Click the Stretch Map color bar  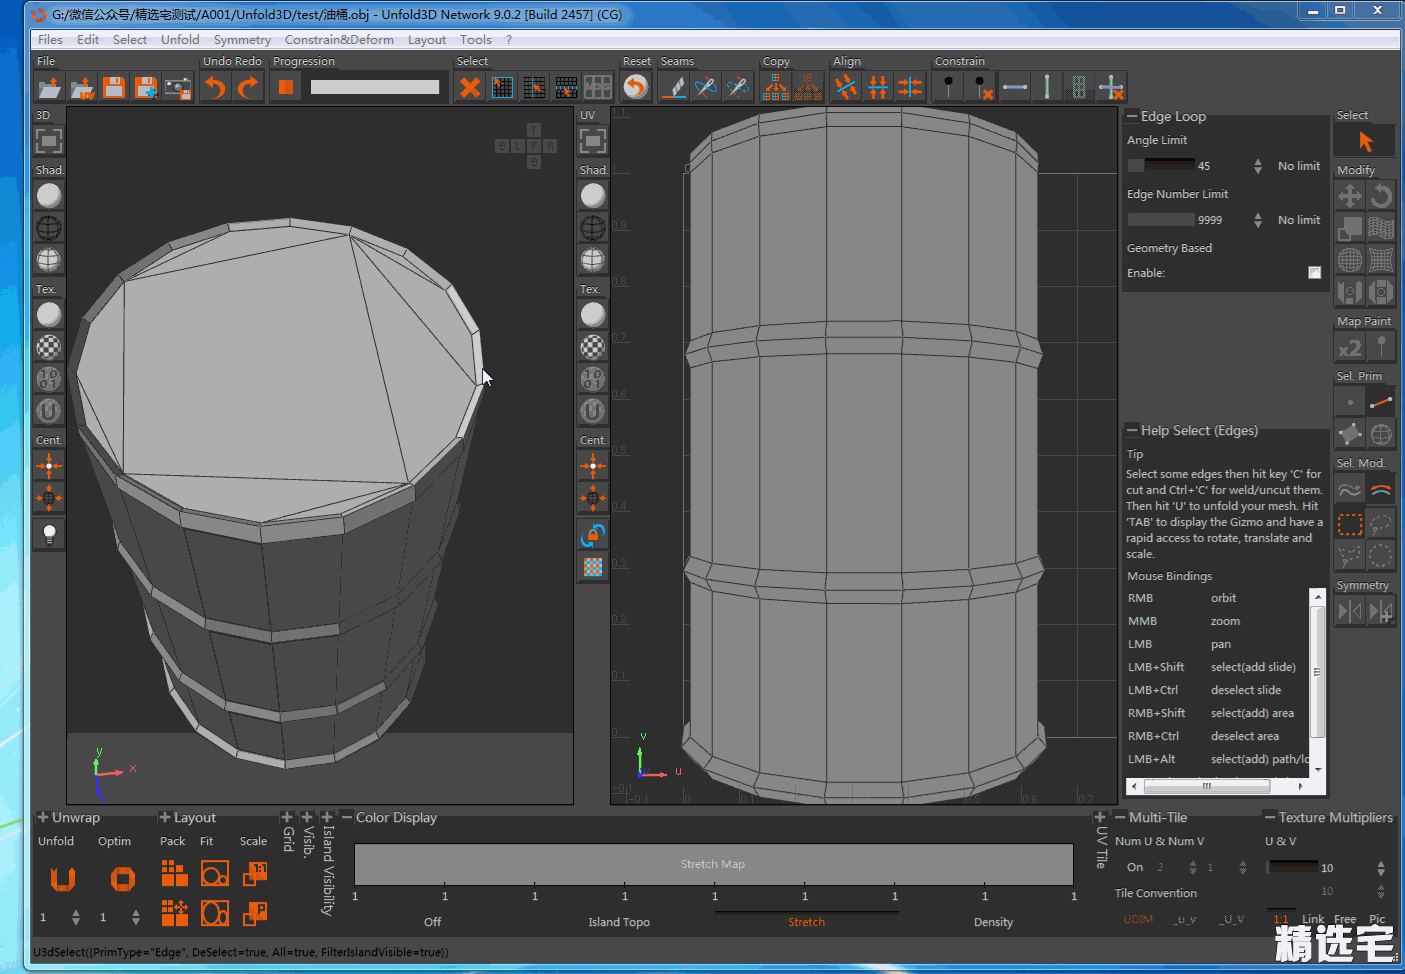click(713, 864)
